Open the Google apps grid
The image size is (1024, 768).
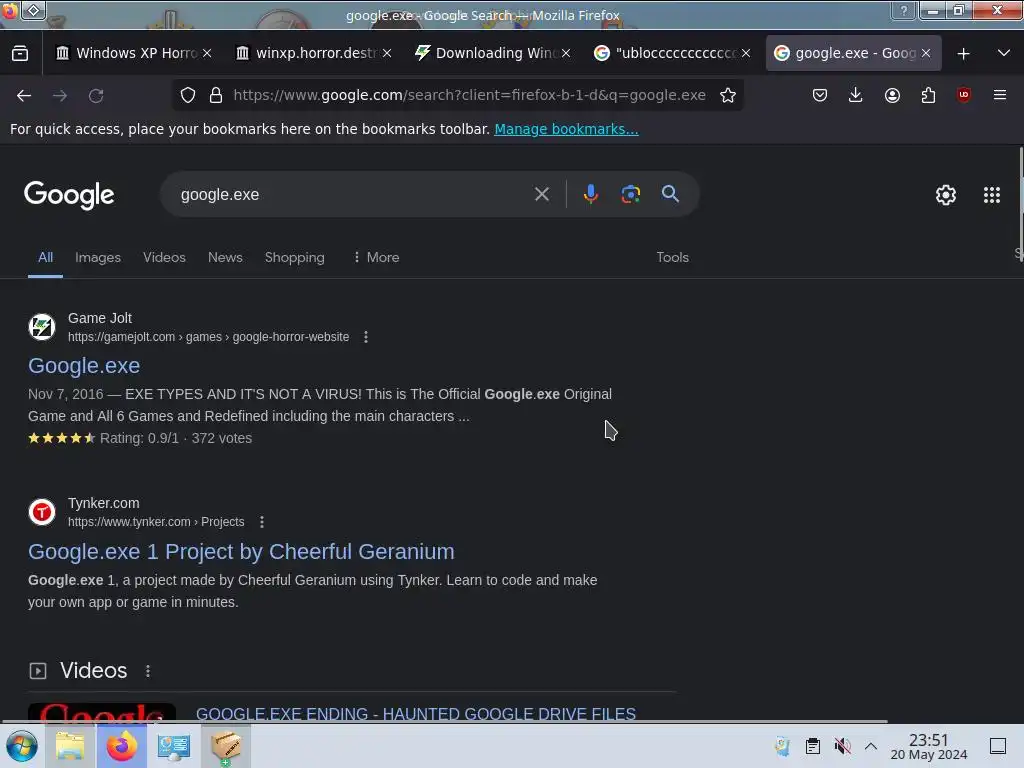(991, 195)
